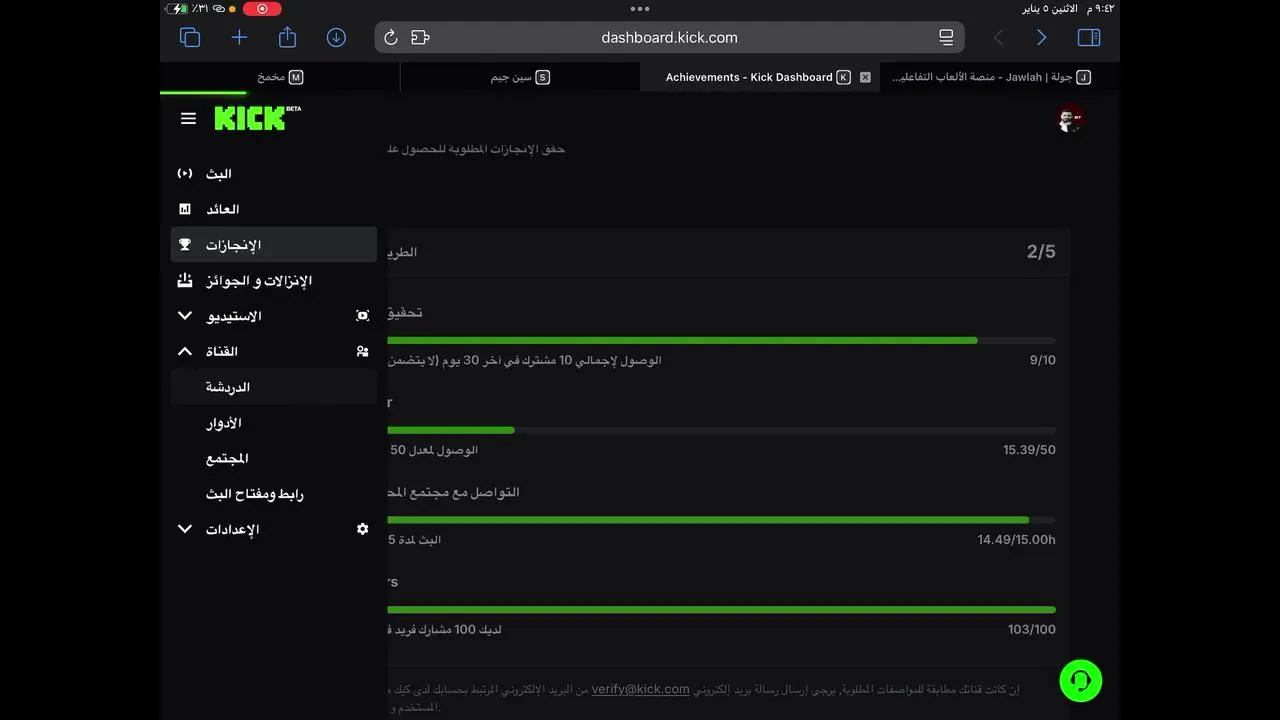The height and width of the screenshot is (720, 1280).
Task: Open the browser tab overview icon
Action: pos(190,37)
